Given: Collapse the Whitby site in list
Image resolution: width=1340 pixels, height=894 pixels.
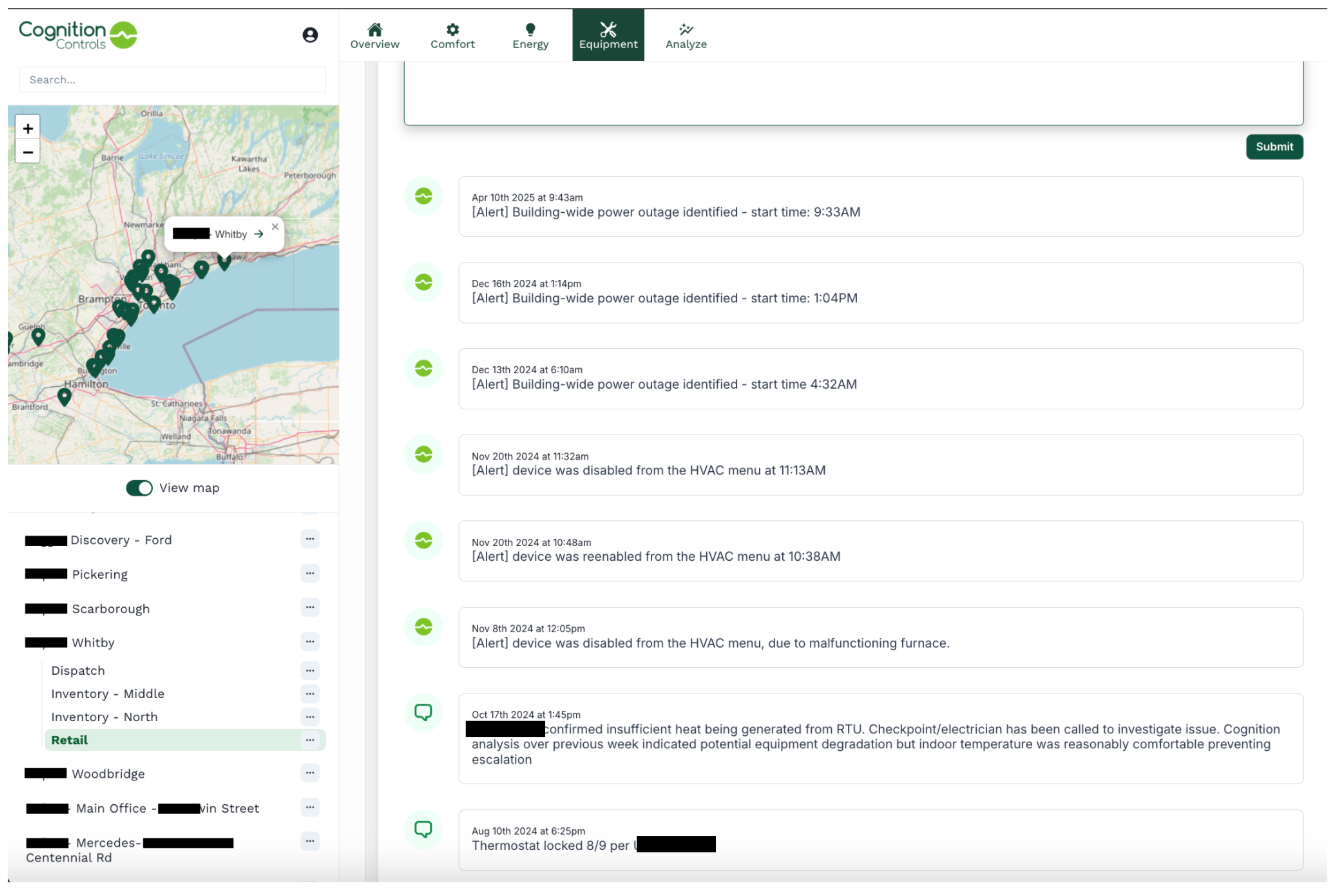Looking at the screenshot, I should [92, 643].
